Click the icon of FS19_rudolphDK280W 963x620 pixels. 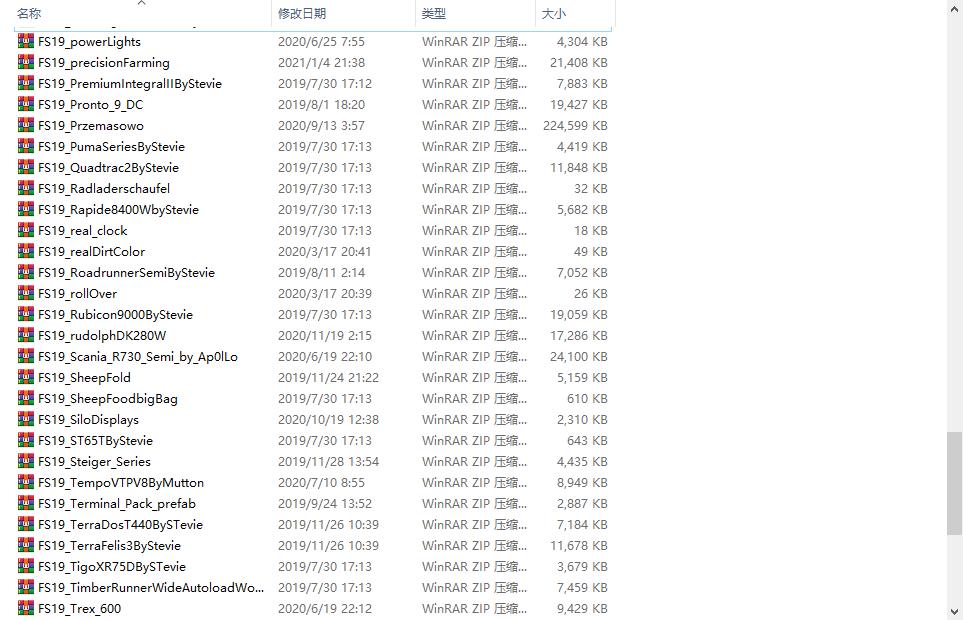coord(26,335)
